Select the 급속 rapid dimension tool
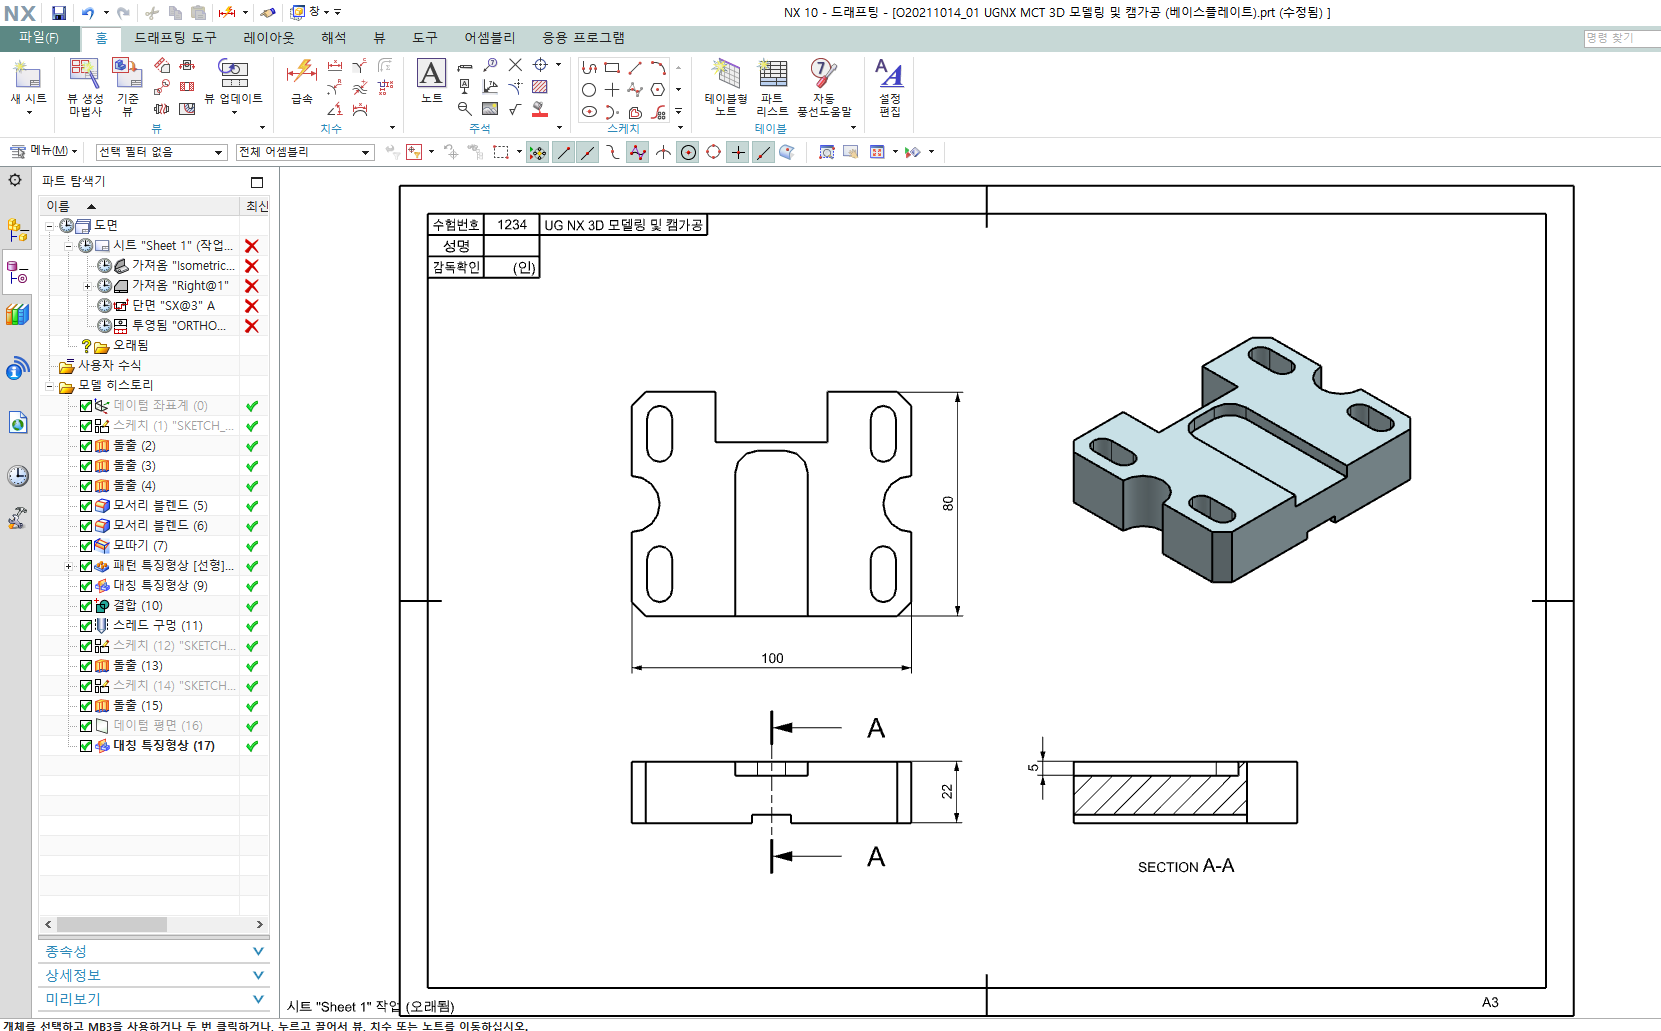1661x1031 pixels. pos(302,82)
